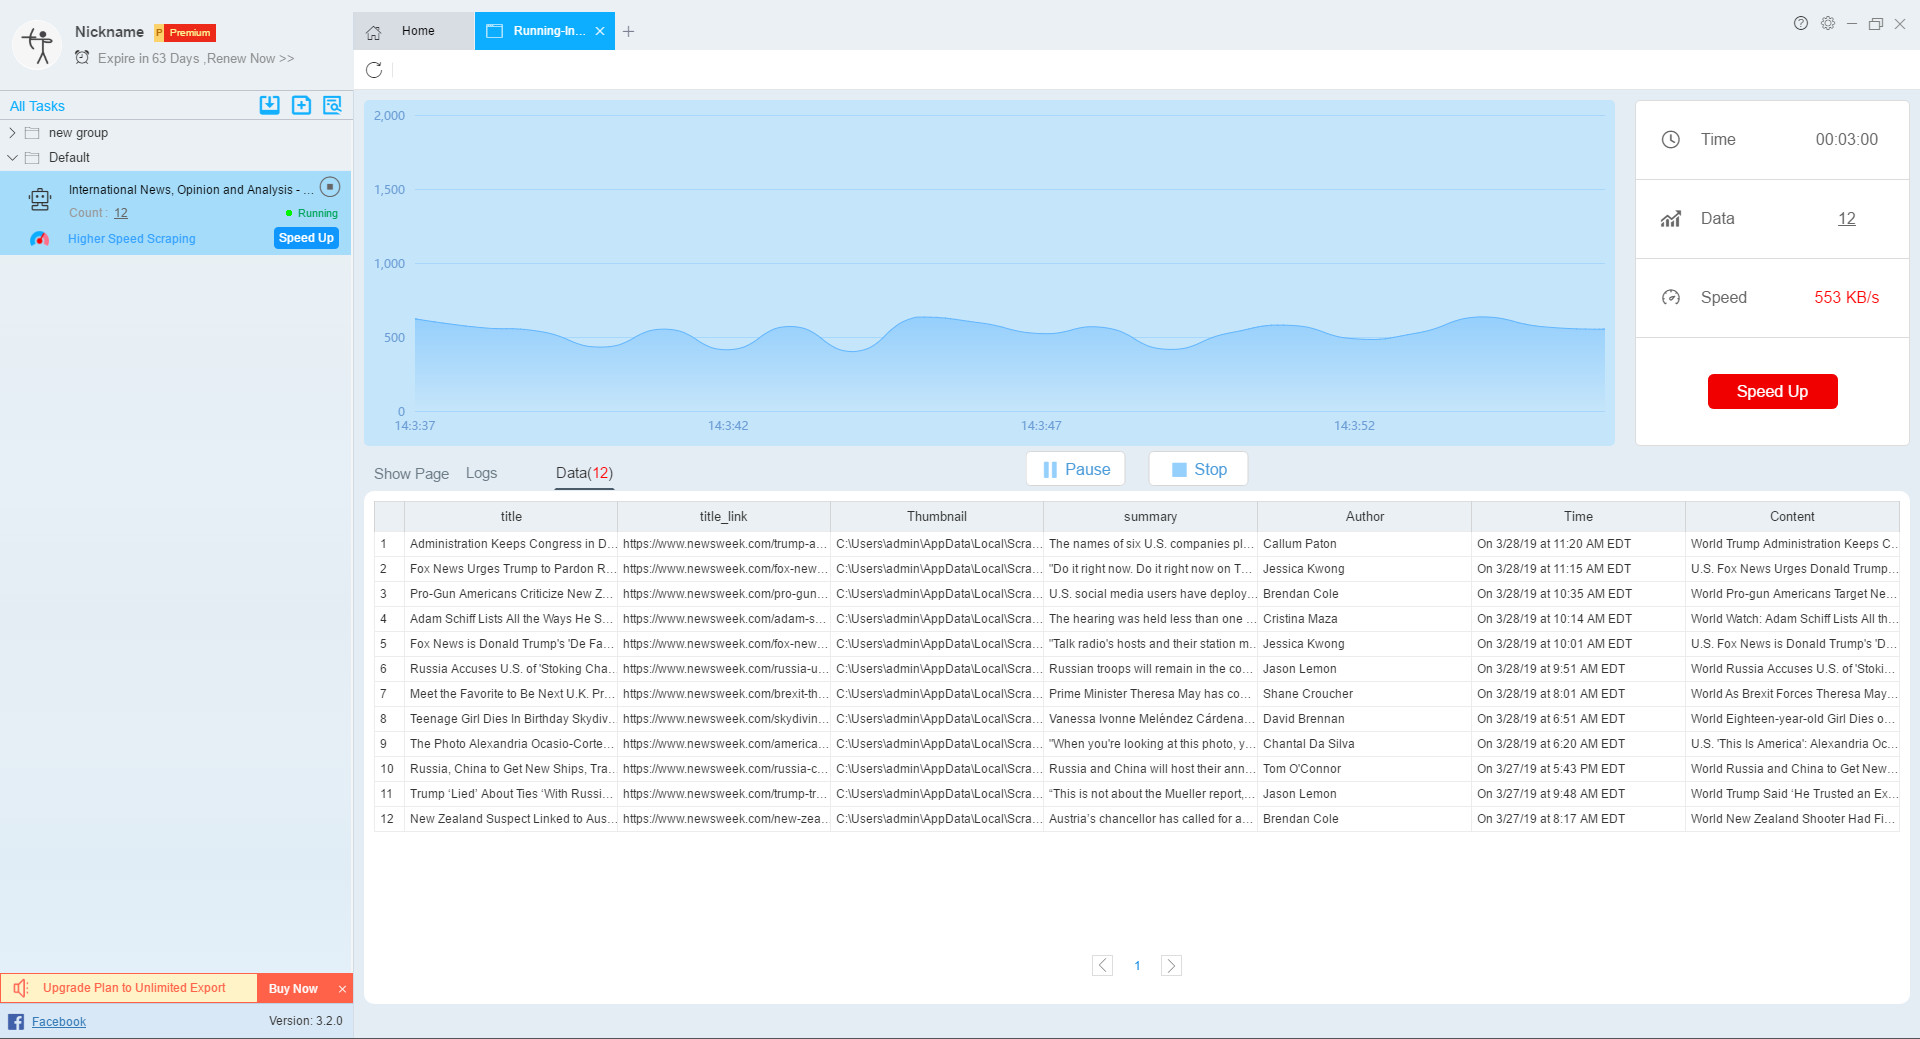Screen dimensions: 1920x1039
Task: Go to previous data page
Action: [x=1102, y=966]
